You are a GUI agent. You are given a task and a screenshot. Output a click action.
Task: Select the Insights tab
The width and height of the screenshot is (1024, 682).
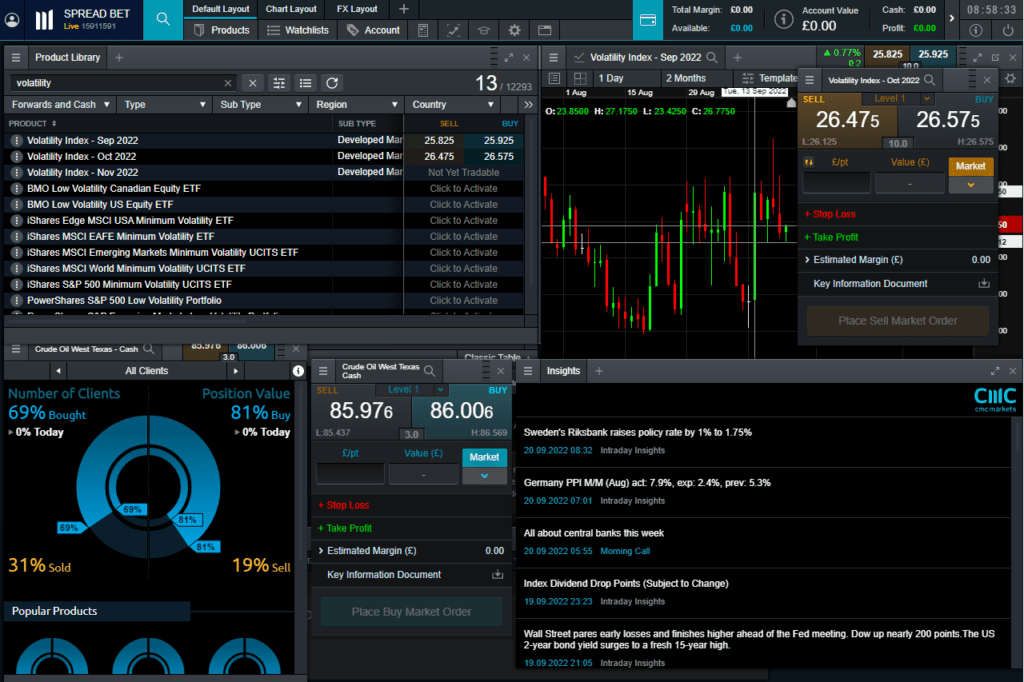click(x=563, y=370)
